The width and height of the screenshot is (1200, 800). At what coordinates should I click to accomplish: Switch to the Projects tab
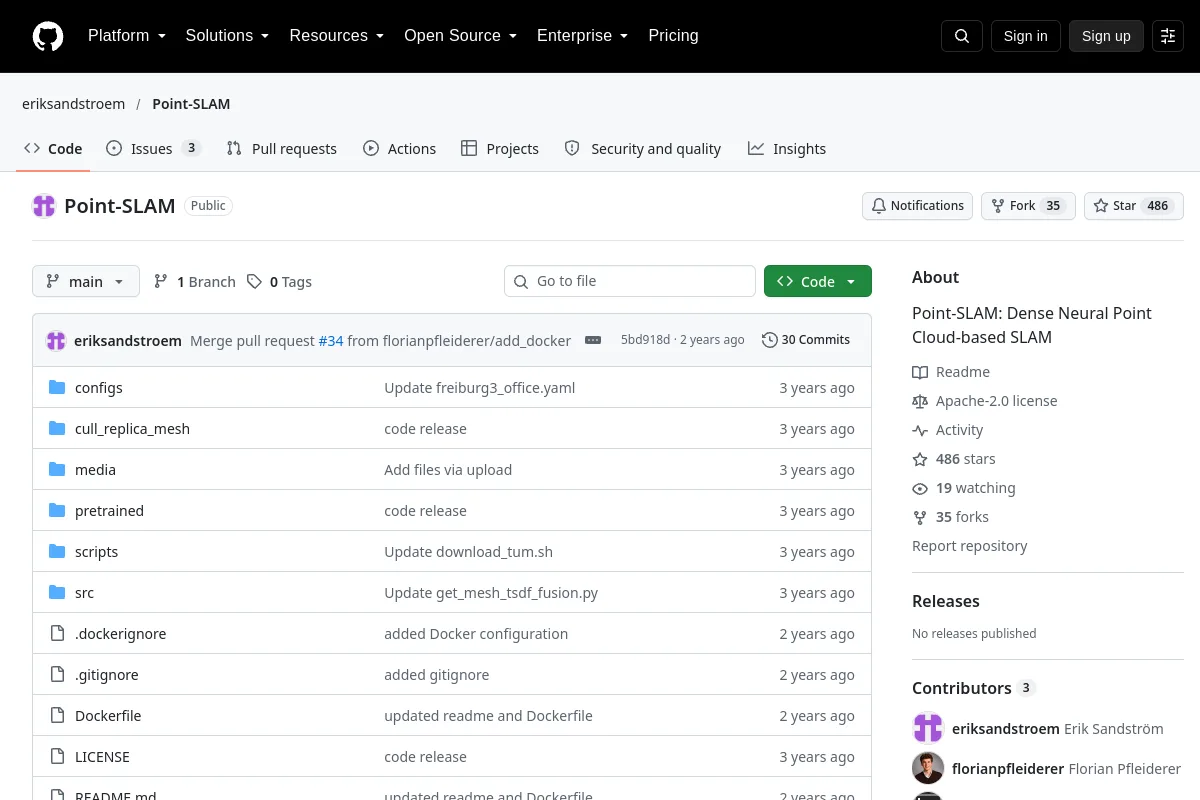(500, 148)
